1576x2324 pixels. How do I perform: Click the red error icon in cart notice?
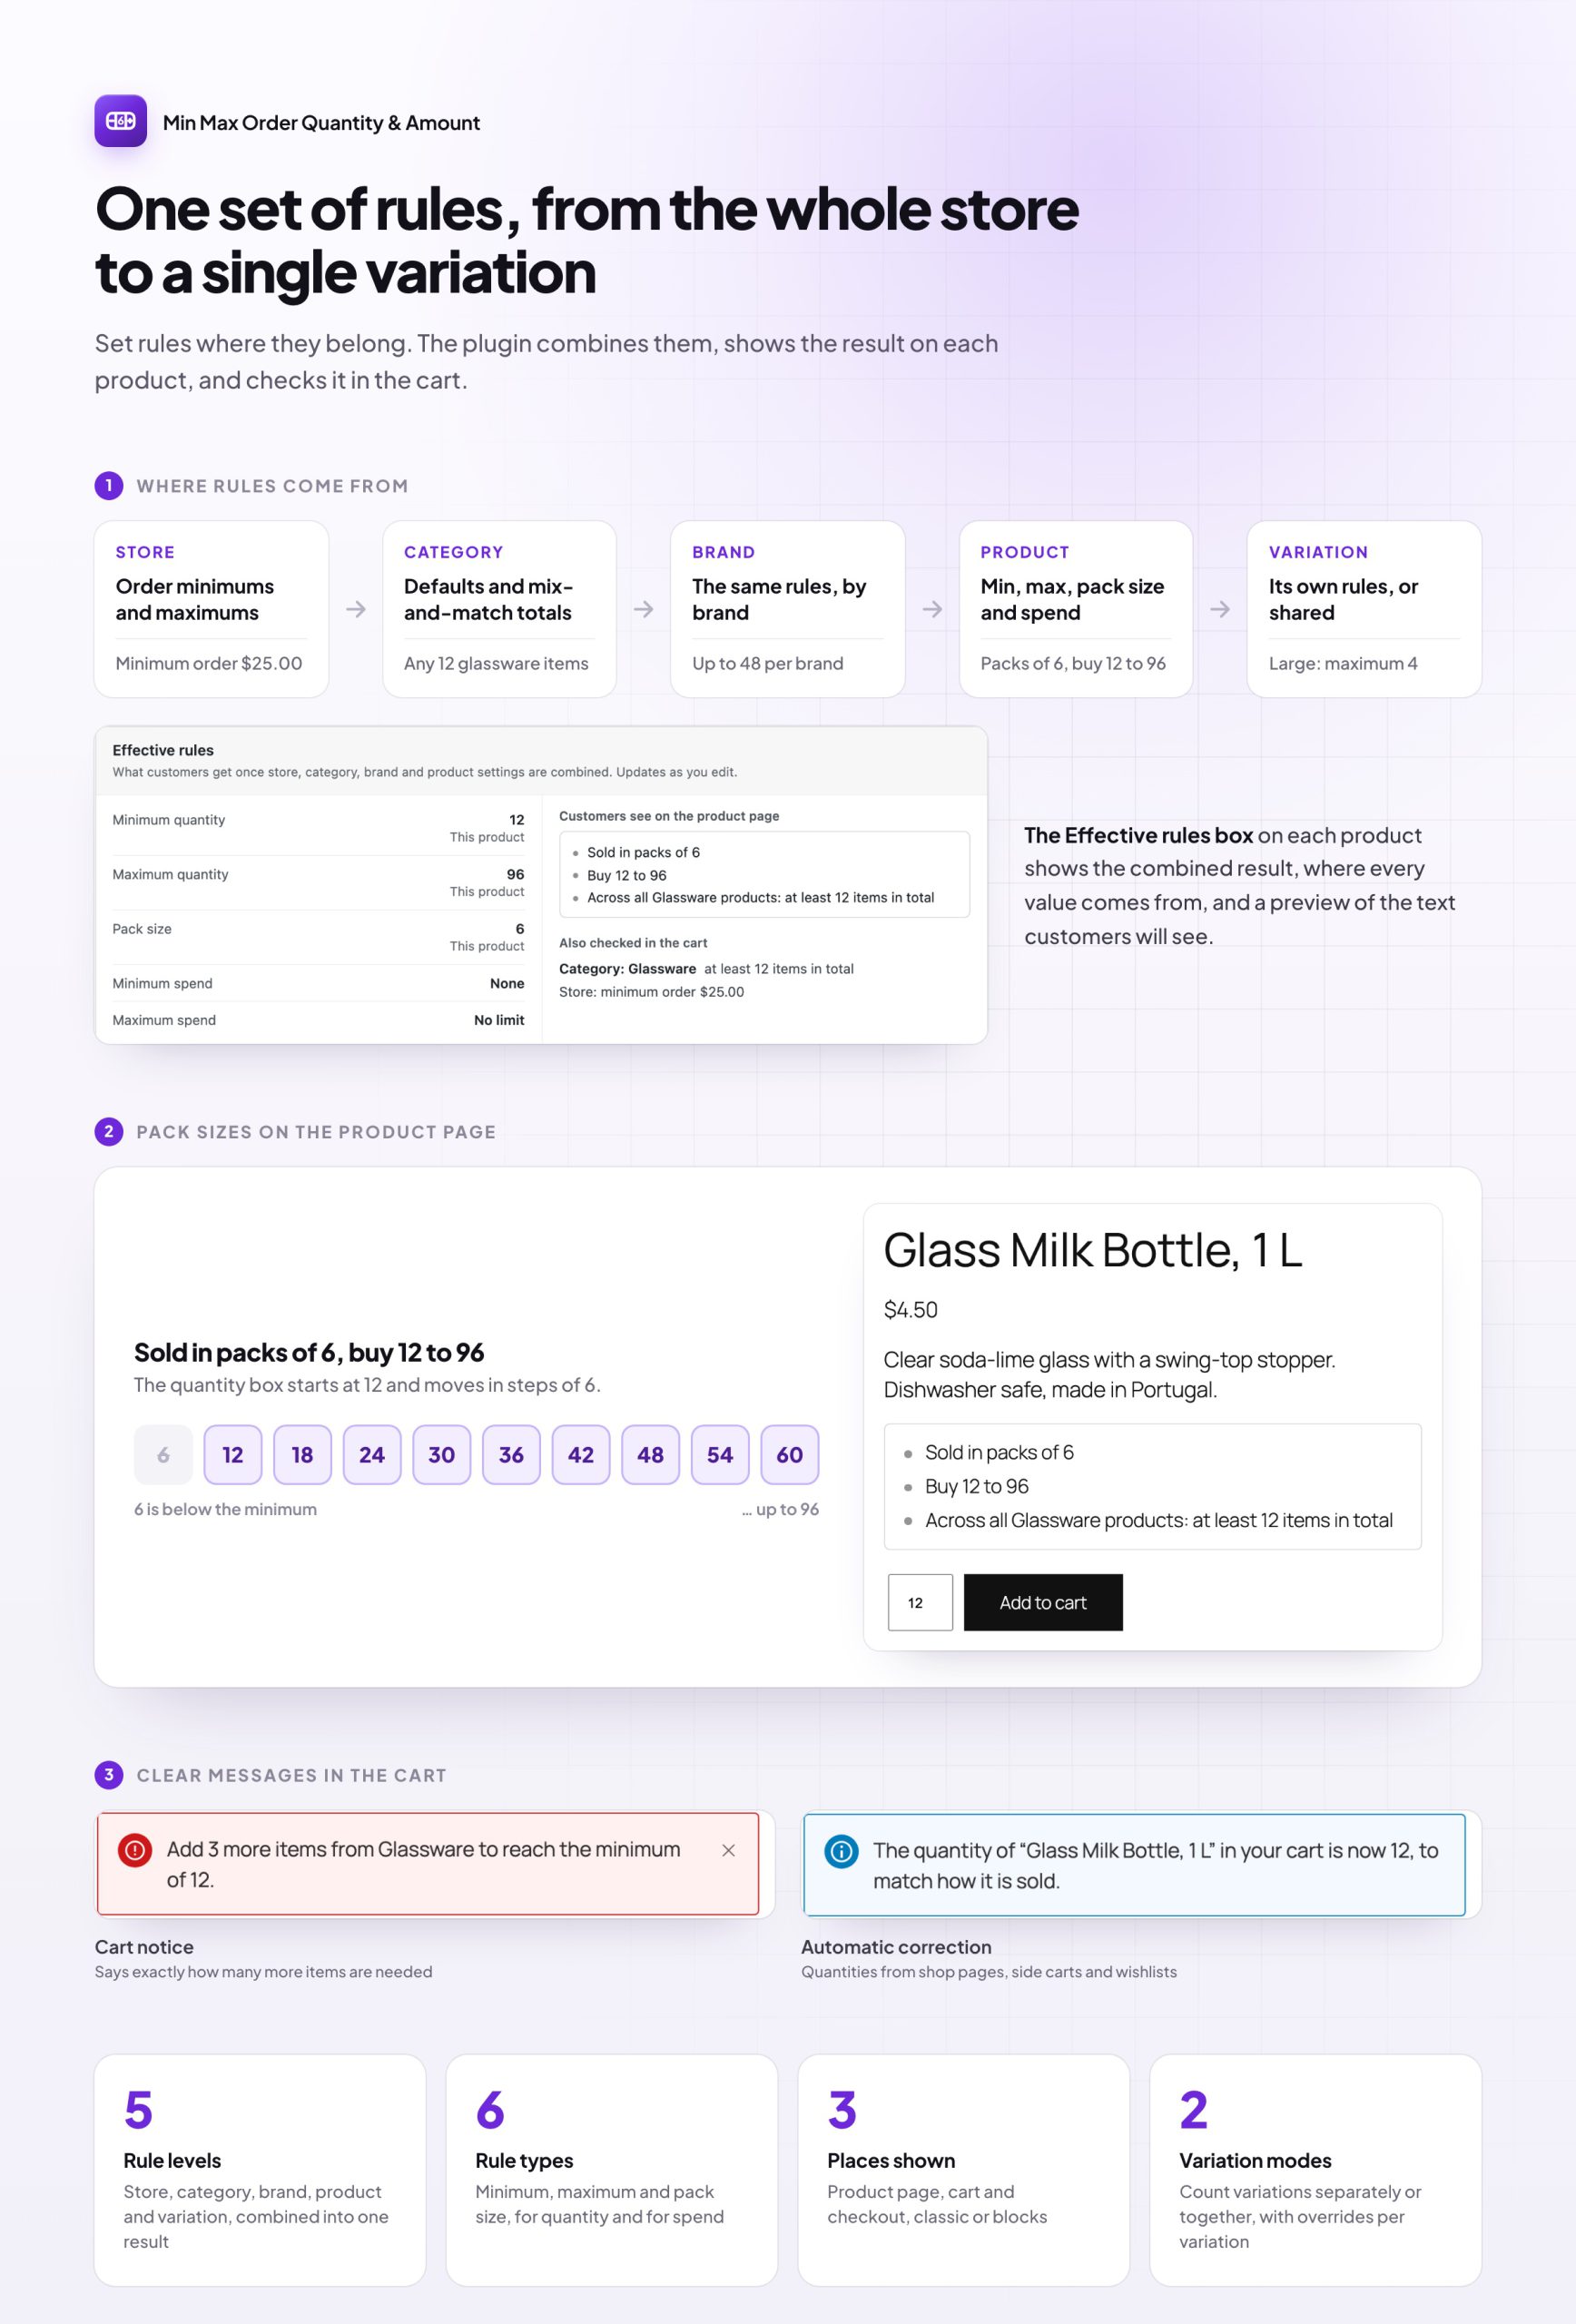pyautogui.click(x=135, y=1850)
